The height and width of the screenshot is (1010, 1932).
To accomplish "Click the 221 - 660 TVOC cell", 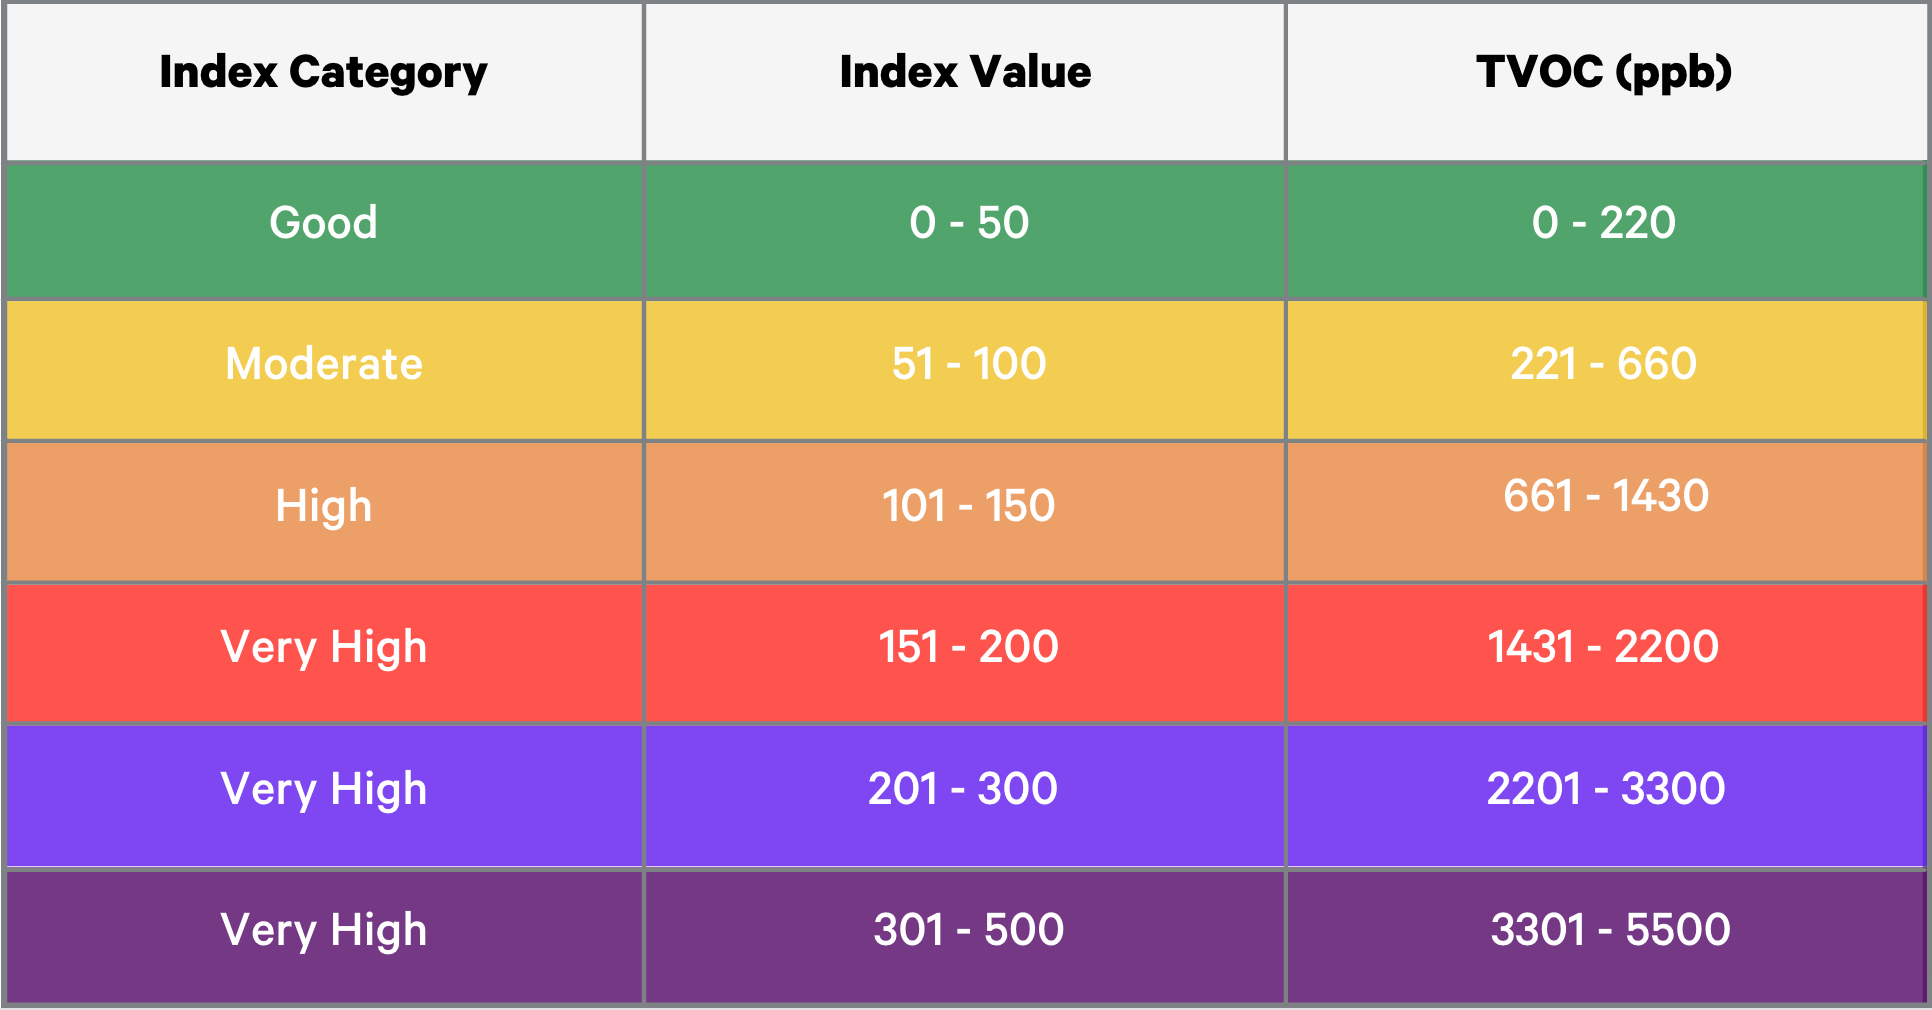I will [x=1603, y=364].
